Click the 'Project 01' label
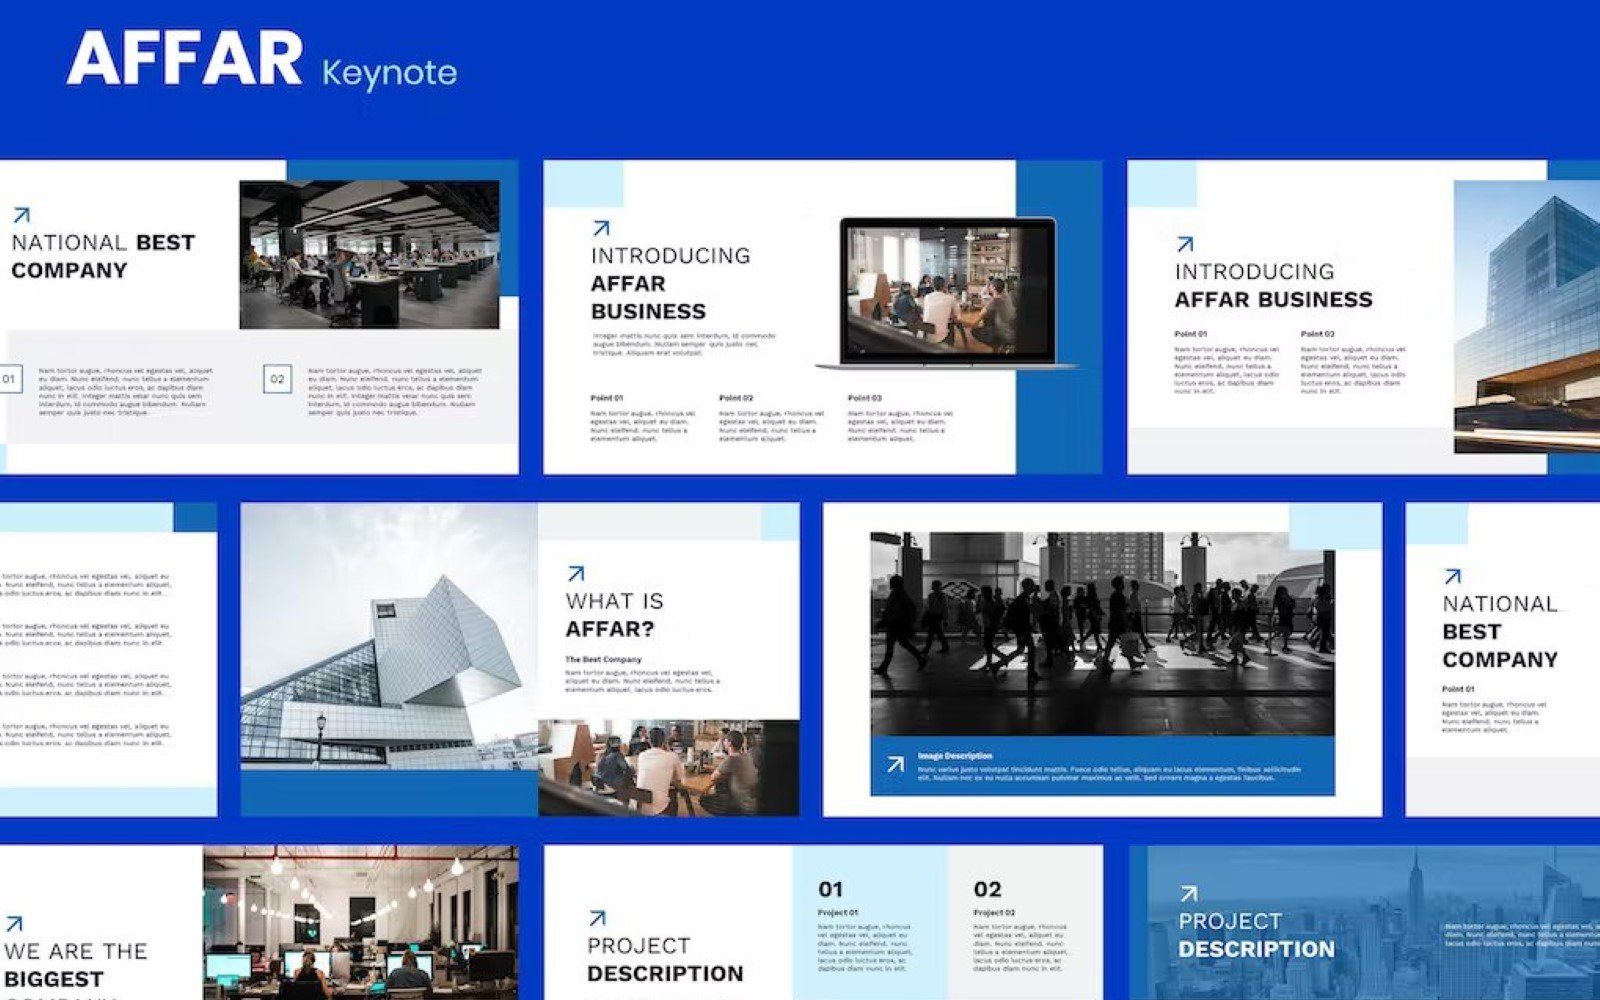The image size is (1600, 1000). (x=838, y=913)
